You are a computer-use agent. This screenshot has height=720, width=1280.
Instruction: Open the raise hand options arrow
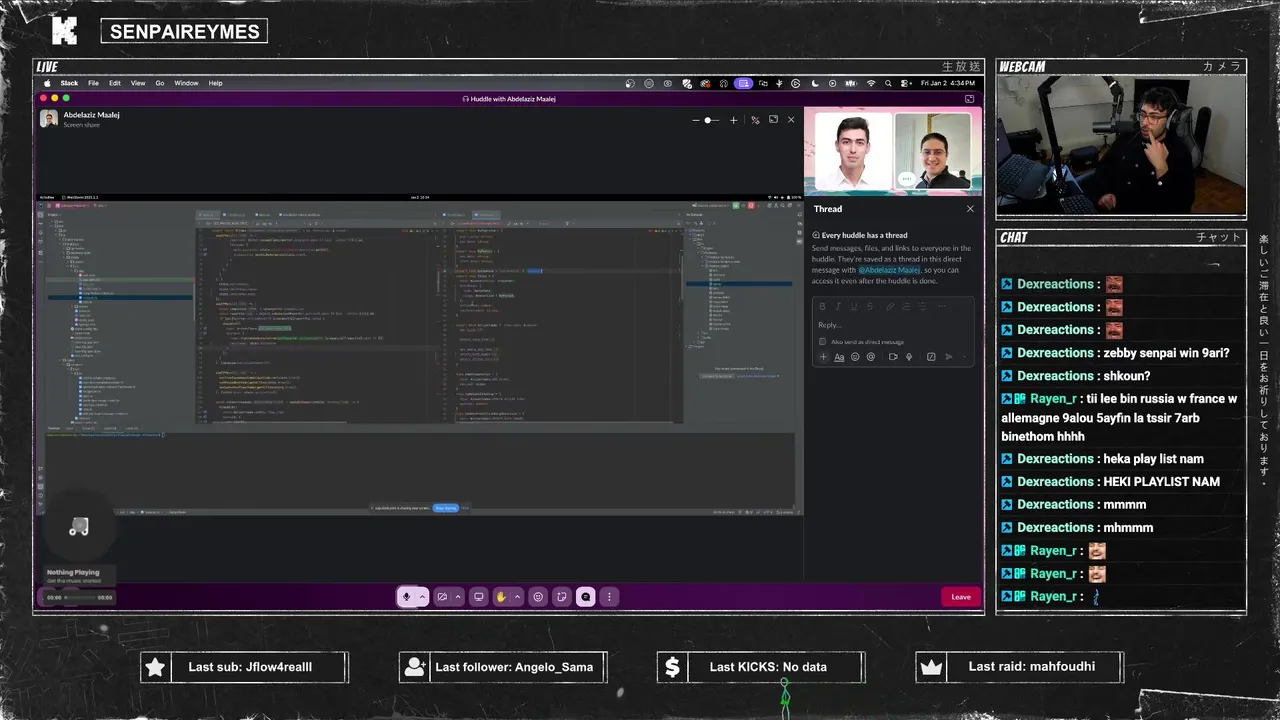click(517, 597)
